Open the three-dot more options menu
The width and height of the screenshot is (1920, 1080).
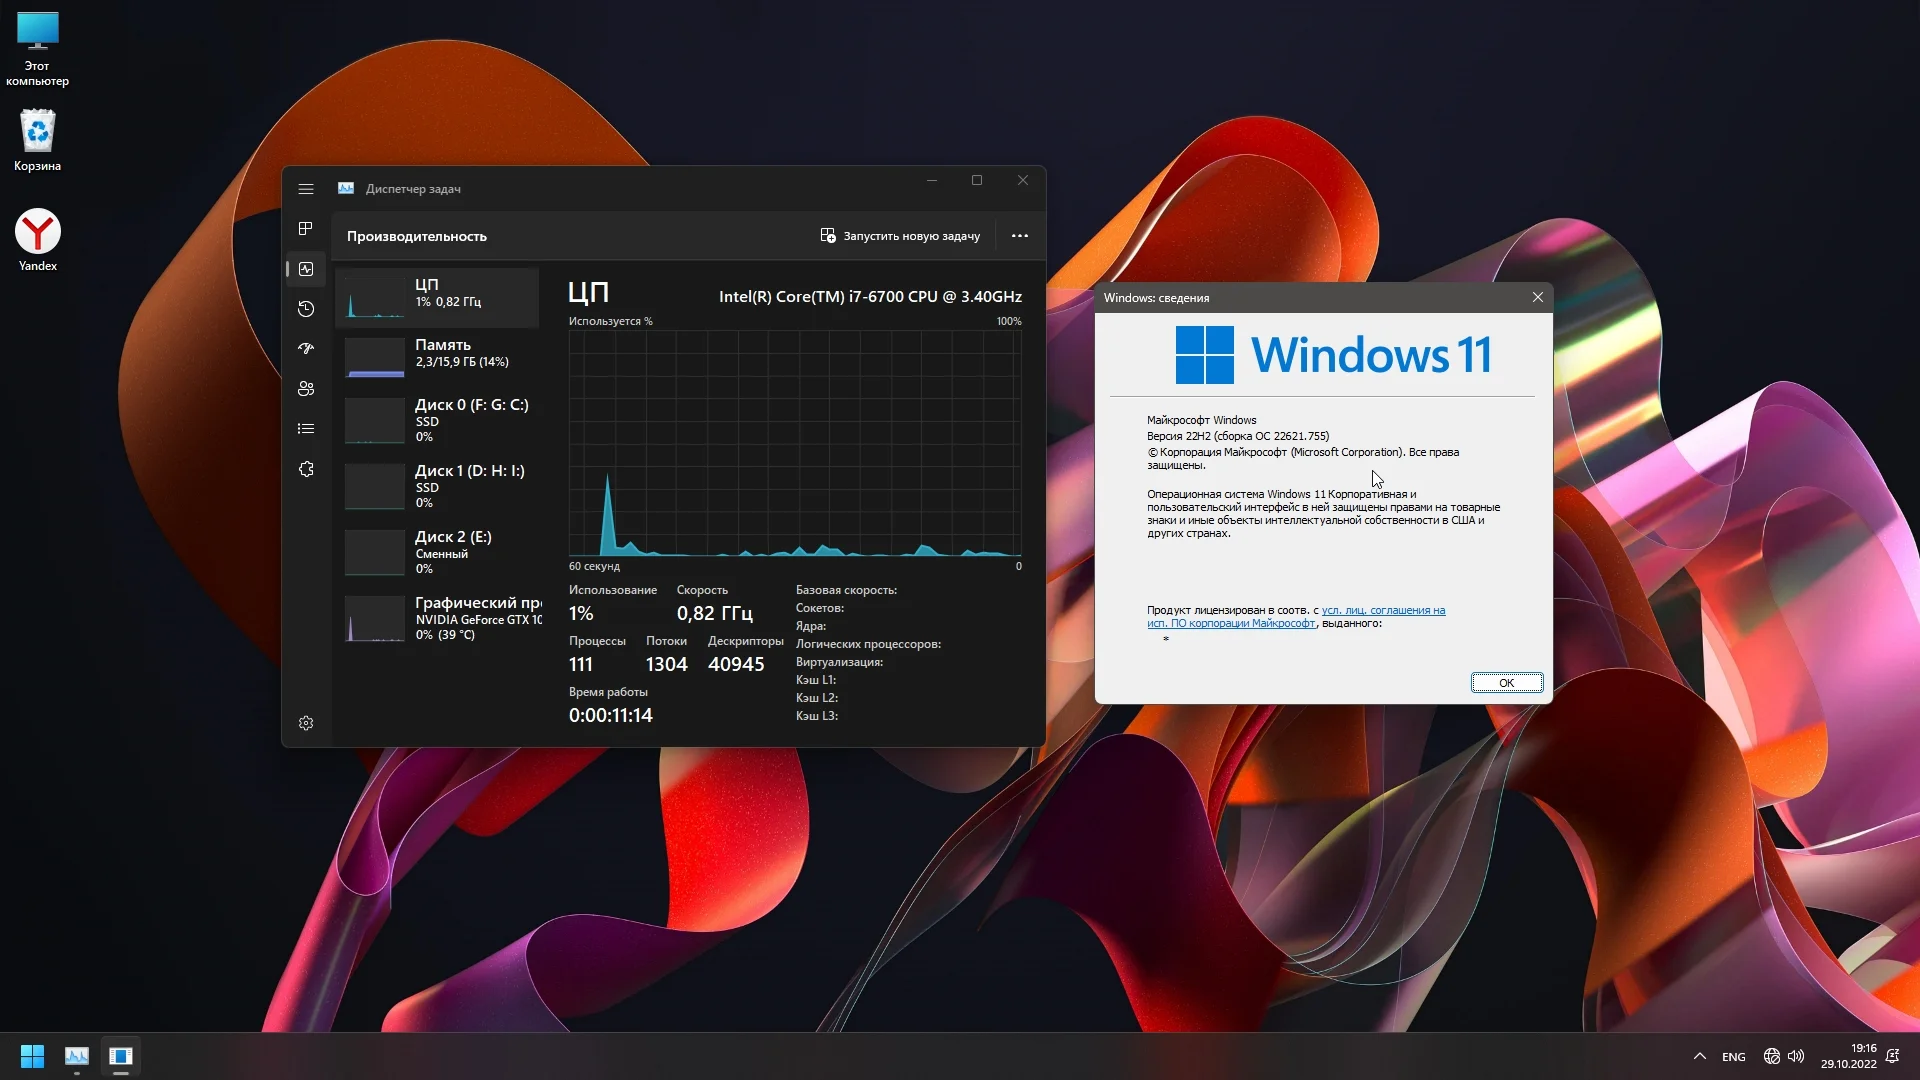pyautogui.click(x=1019, y=236)
